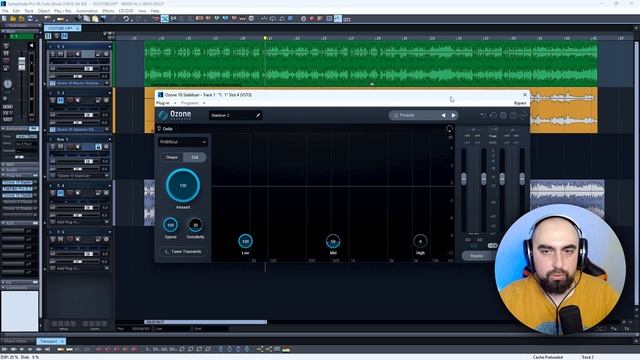This screenshot has width=640, height=360.
Task: Open the Track menu
Action: click(x=29, y=11)
